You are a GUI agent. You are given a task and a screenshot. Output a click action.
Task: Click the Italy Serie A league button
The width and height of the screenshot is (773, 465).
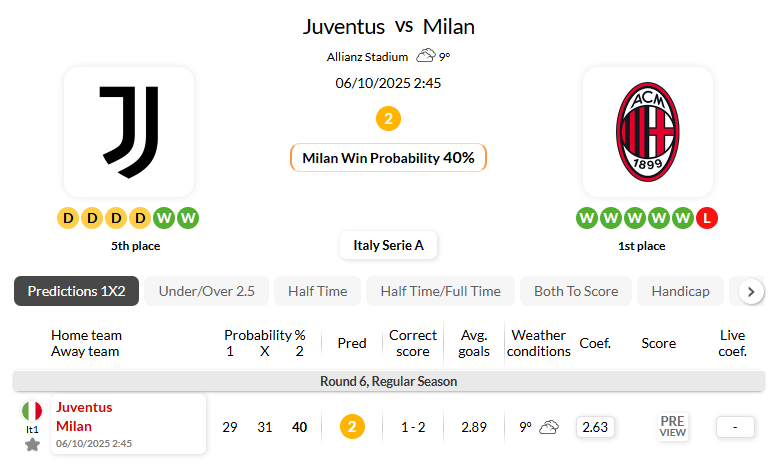[388, 244]
